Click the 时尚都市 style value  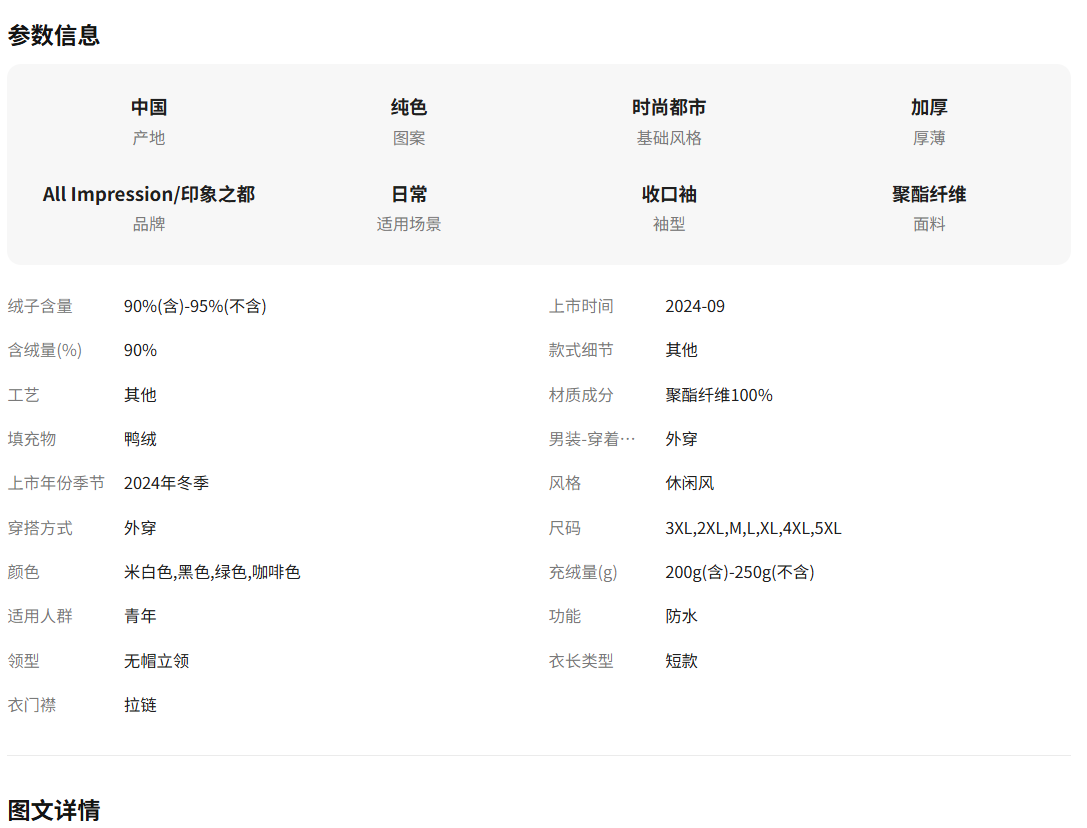click(669, 107)
